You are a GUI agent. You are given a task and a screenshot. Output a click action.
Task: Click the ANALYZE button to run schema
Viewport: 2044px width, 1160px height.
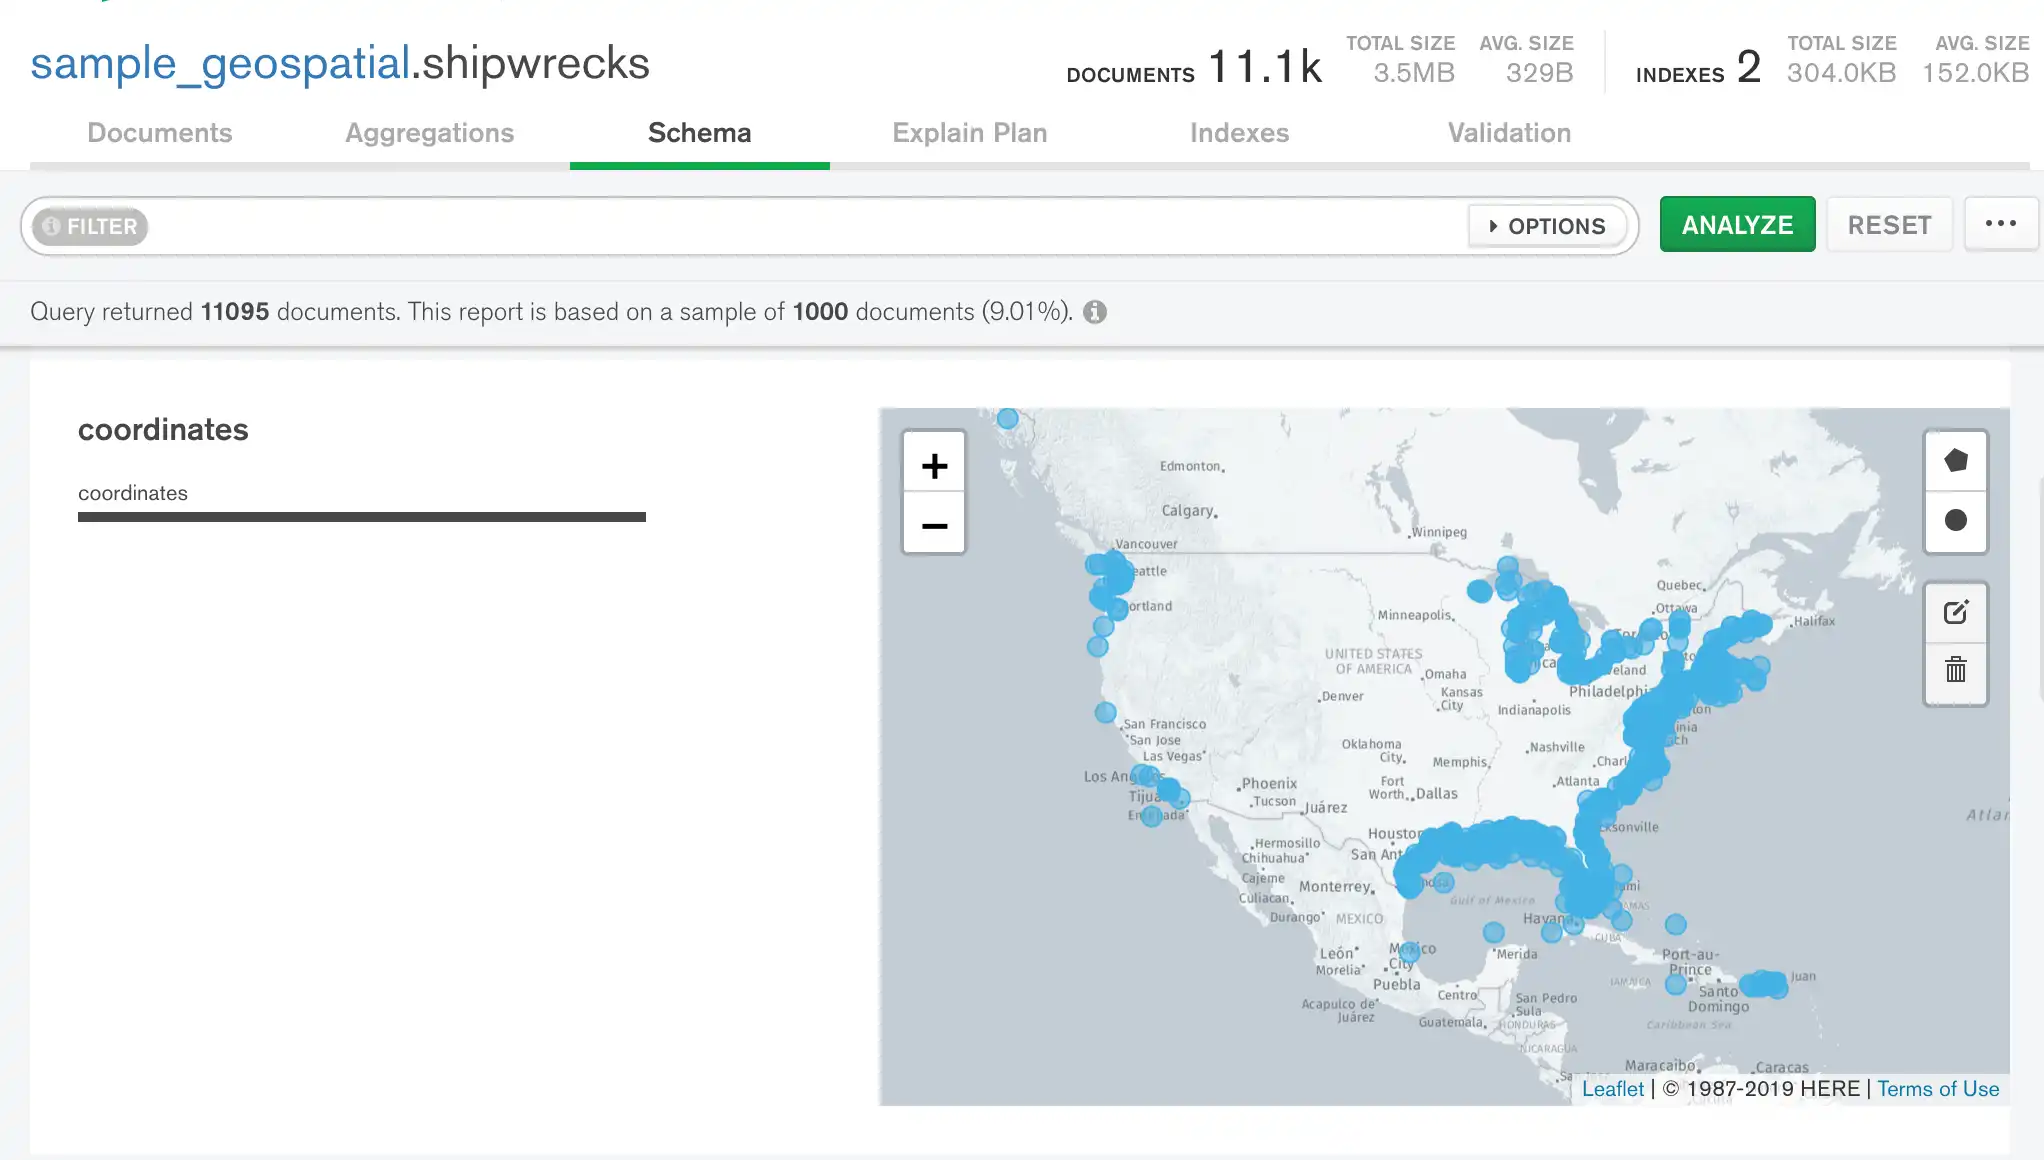(x=1738, y=225)
